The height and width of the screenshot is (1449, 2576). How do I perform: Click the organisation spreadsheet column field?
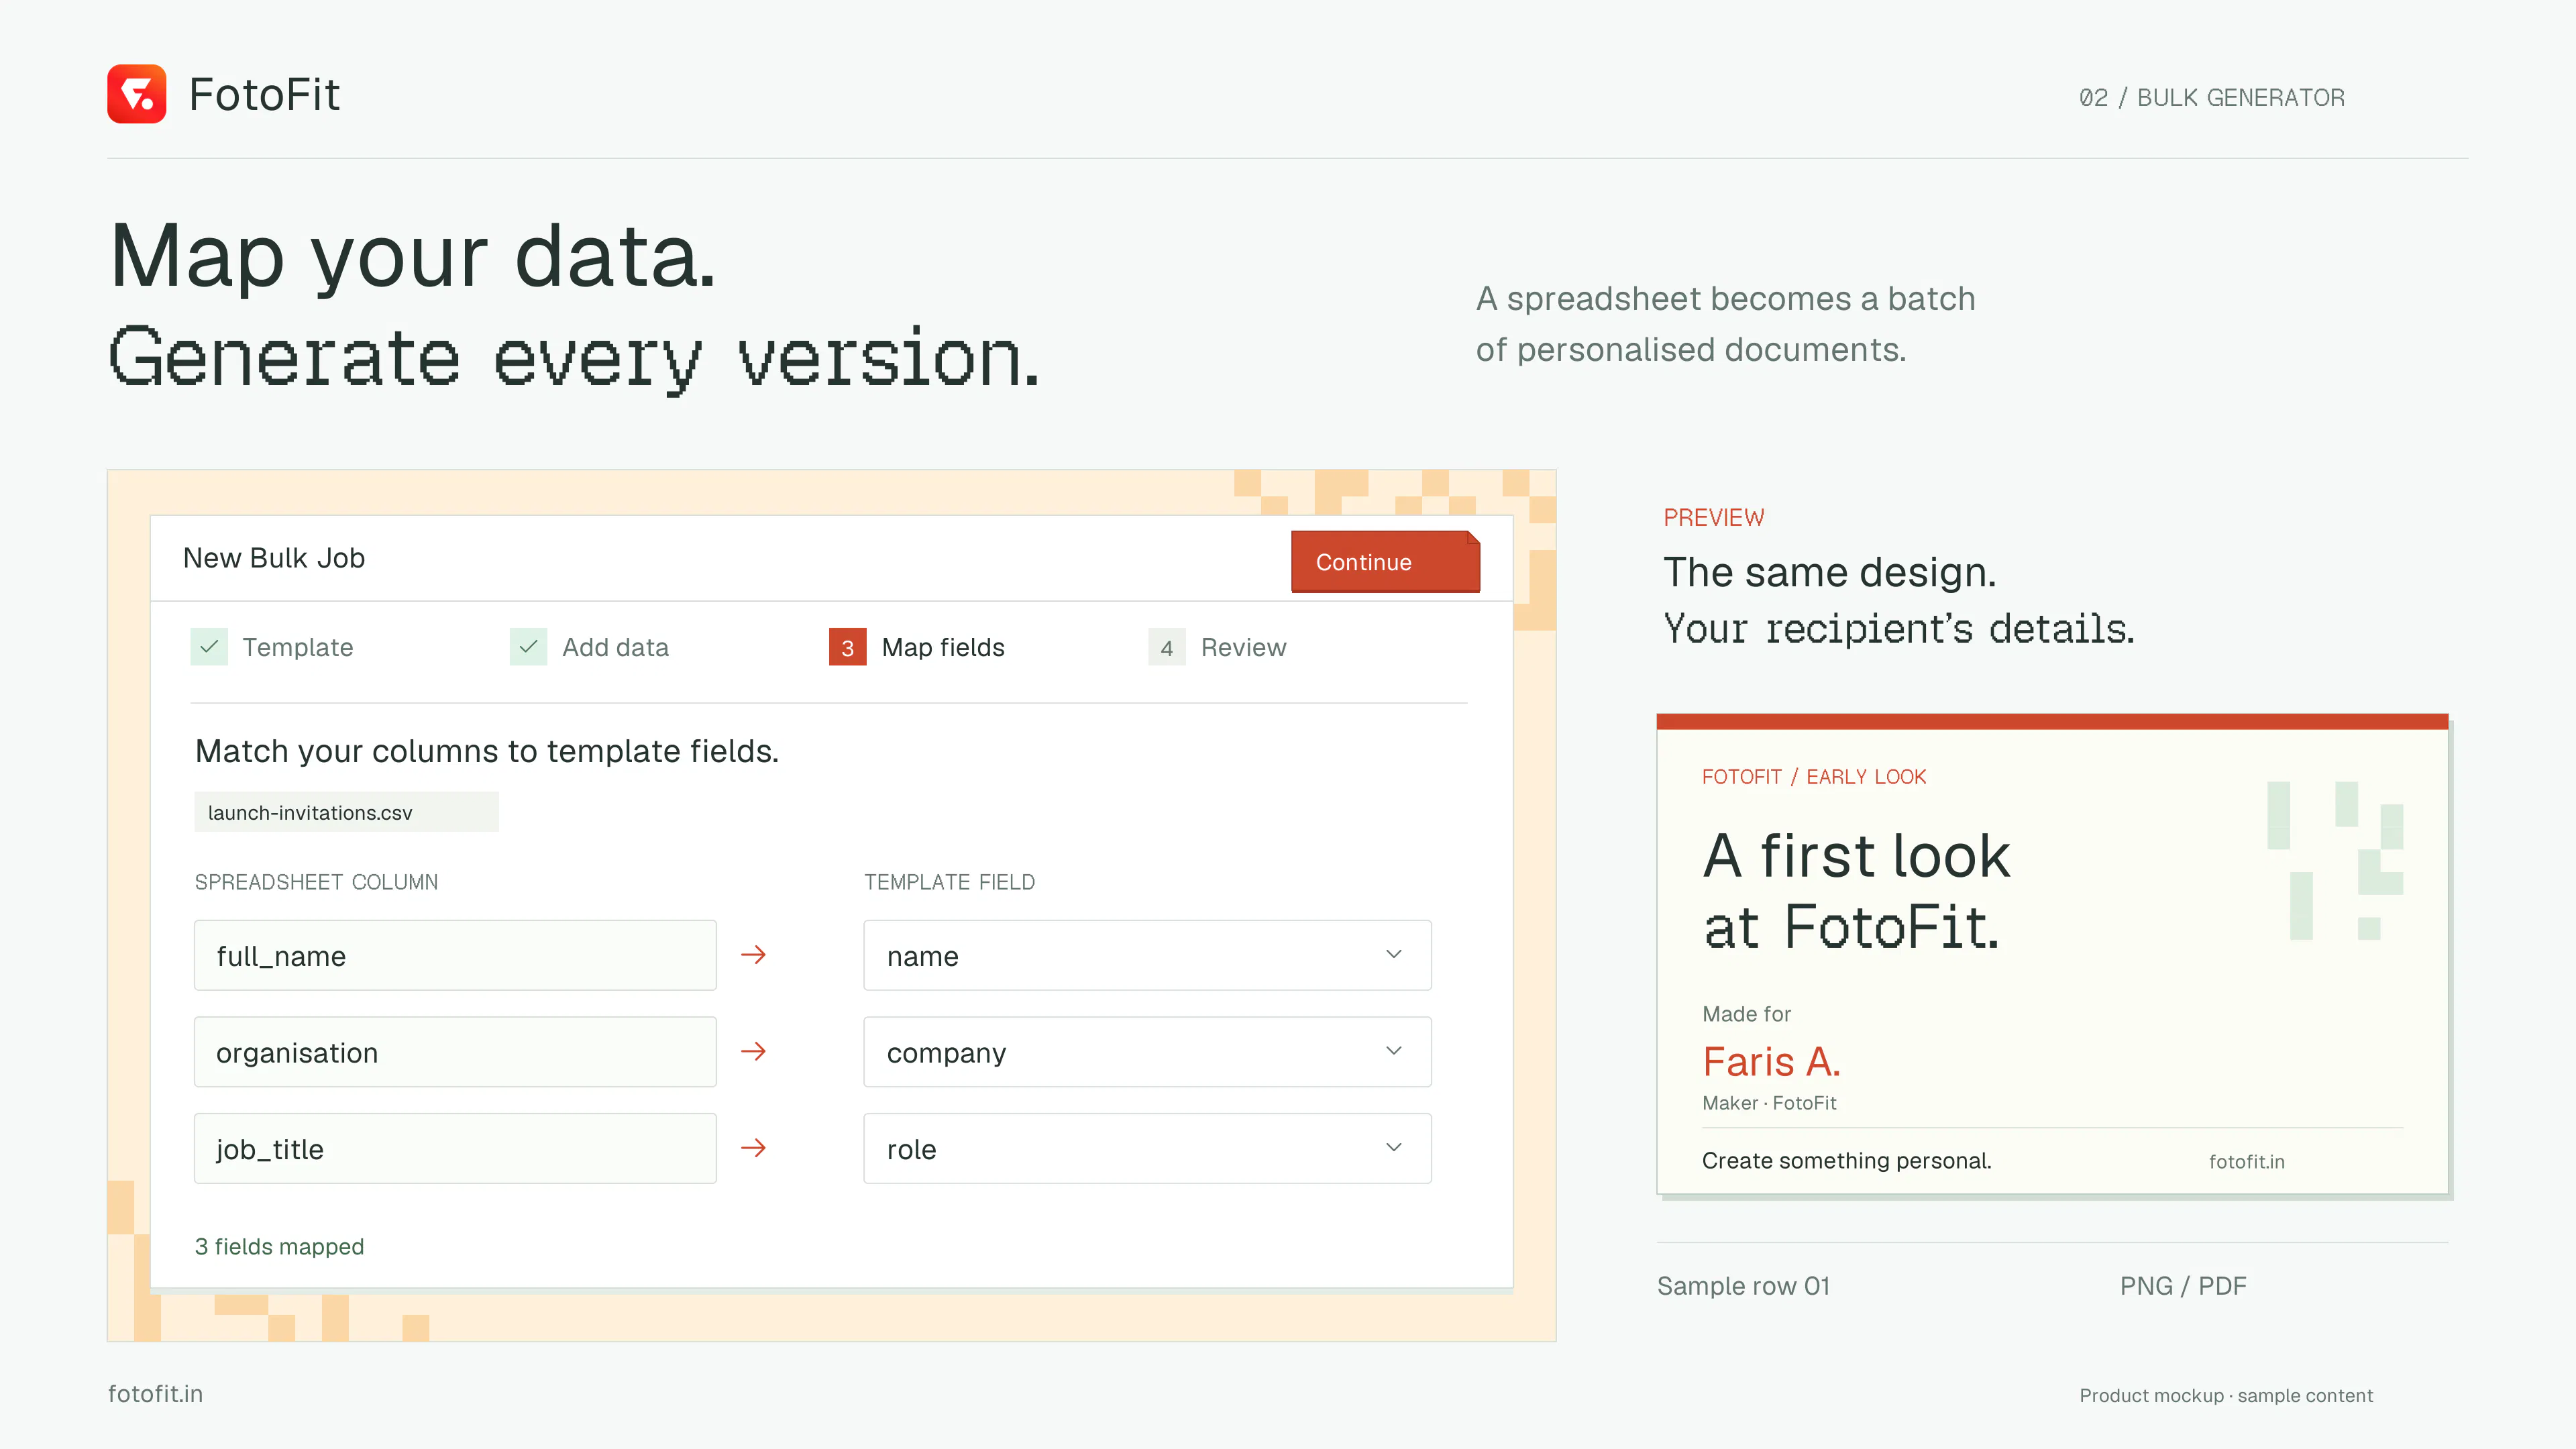tap(455, 1052)
